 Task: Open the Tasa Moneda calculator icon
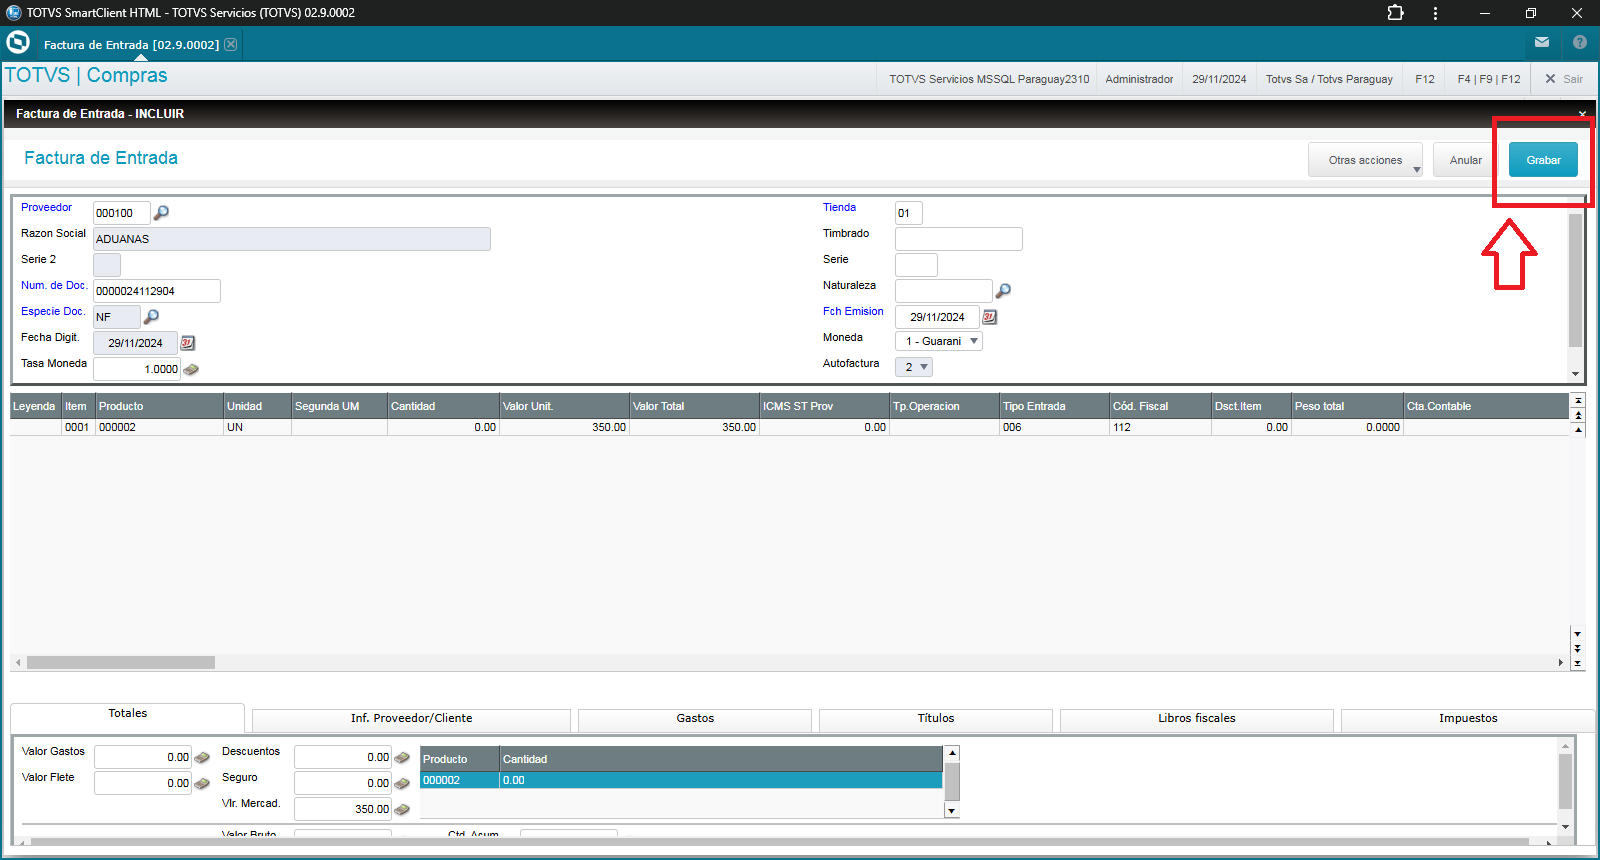(x=191, y=369)
